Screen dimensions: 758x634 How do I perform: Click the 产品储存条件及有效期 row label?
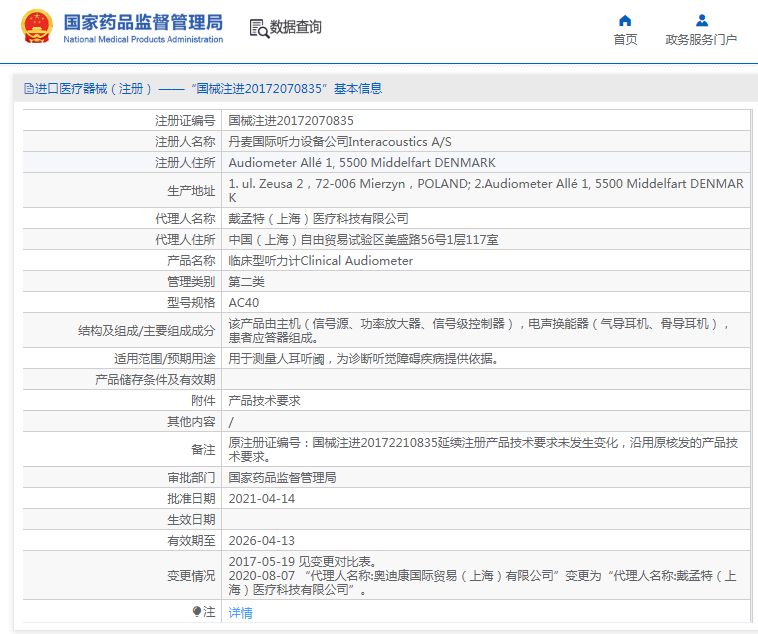pos(155,380)
